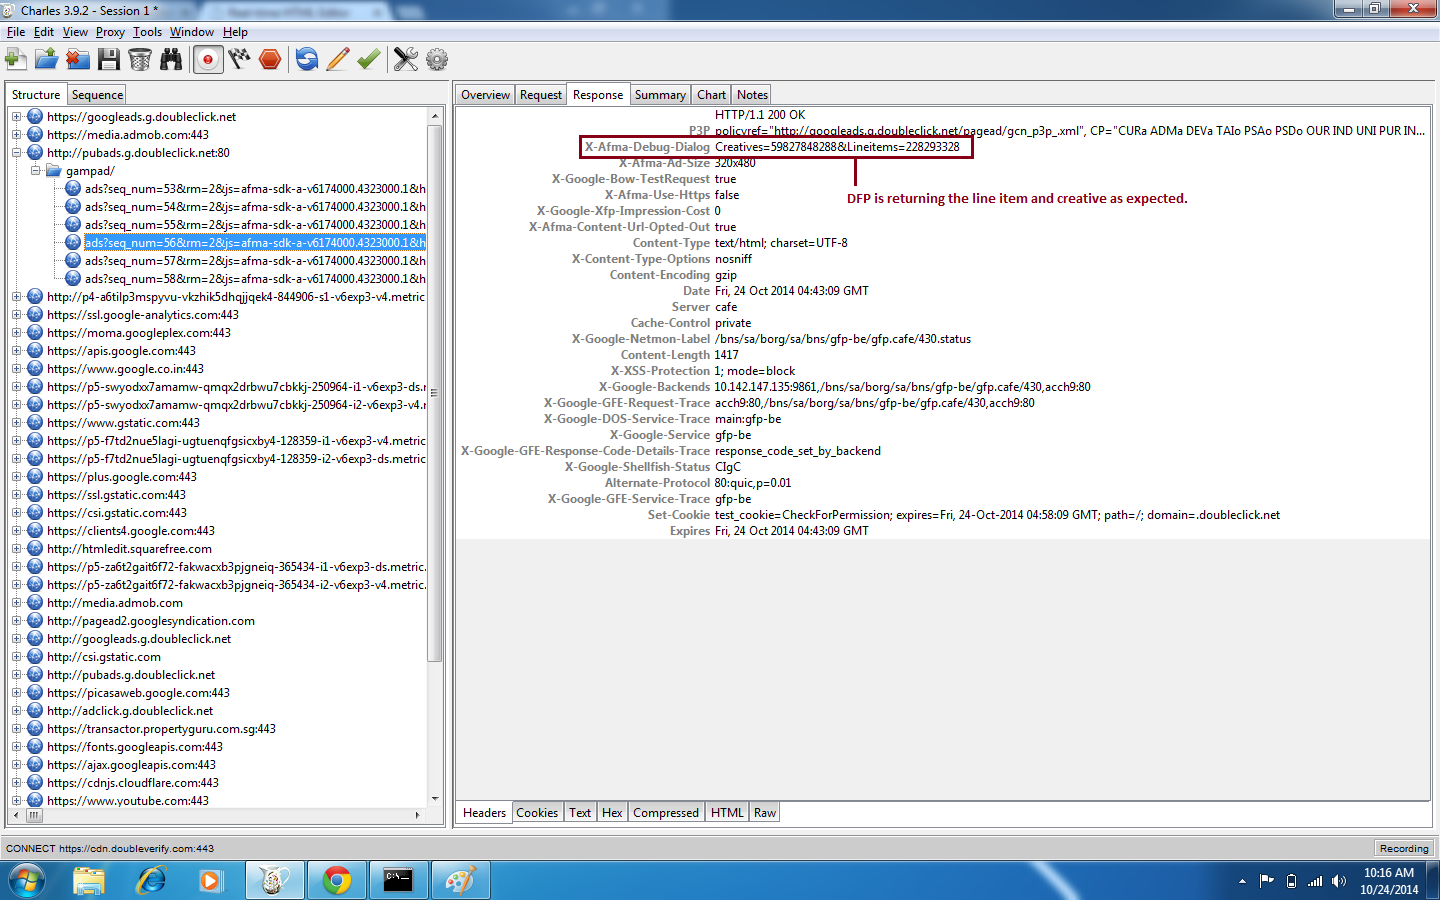
Task: Collapse the pubads.g.doubleclick.net:80 node
Action: pyautogui.click(x=16, y=153)
